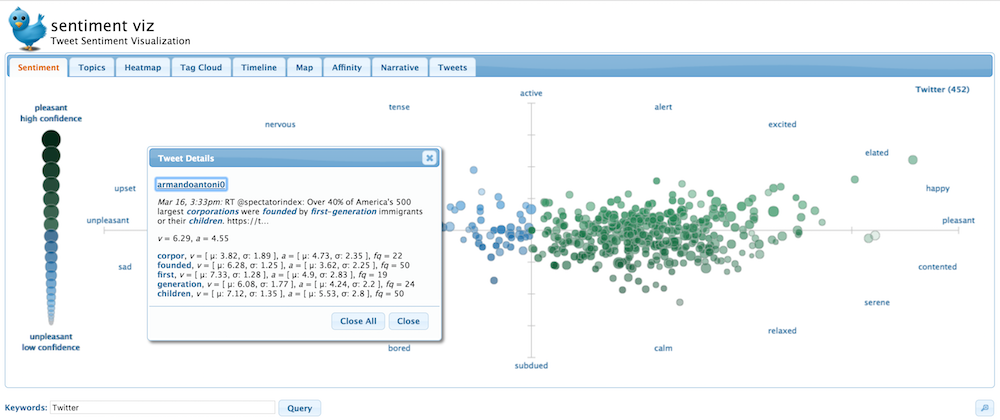This screenshot has height=420, width=1000.
Task: Click the largest dark green legend circle
Action: point(51,138)
